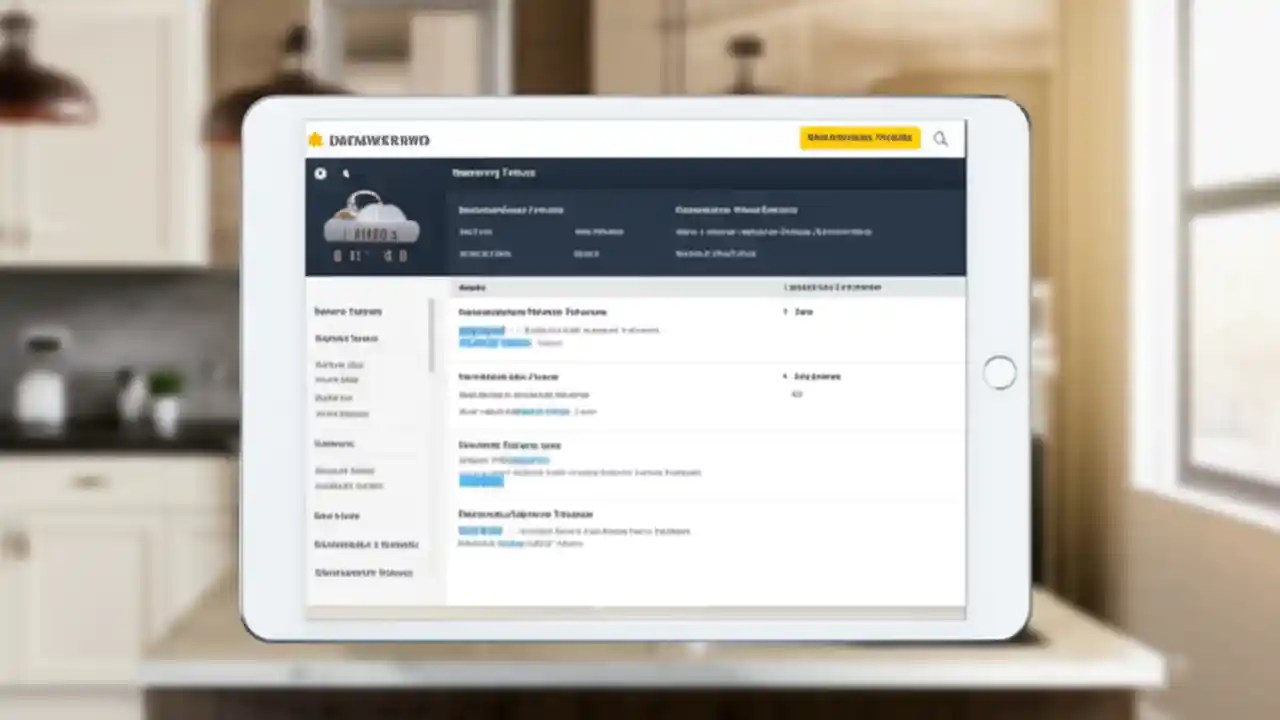Switch to the table header tab above the rows

[x=472, y=287]
